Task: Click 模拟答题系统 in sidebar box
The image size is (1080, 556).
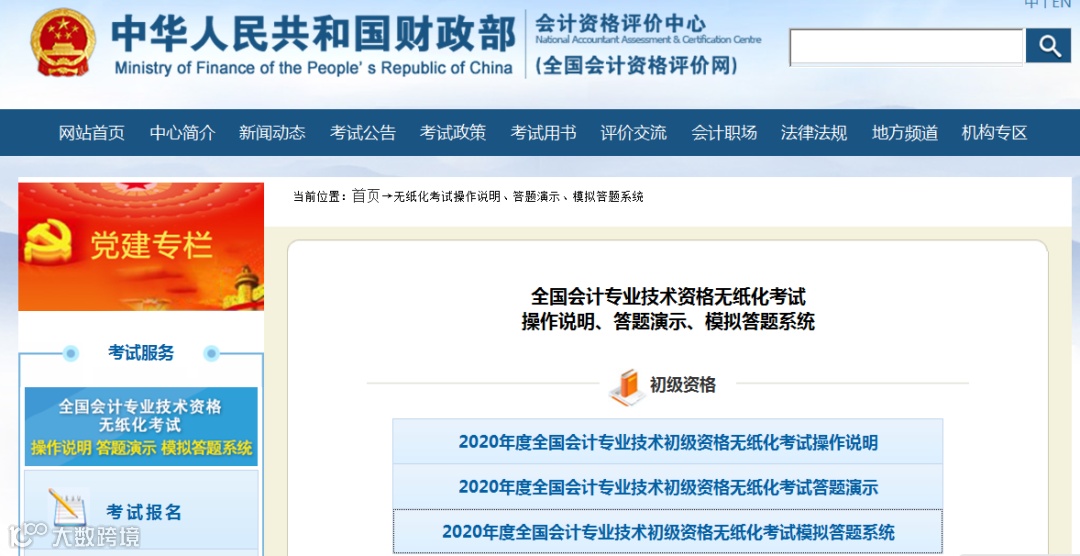Action: point(207,448)
